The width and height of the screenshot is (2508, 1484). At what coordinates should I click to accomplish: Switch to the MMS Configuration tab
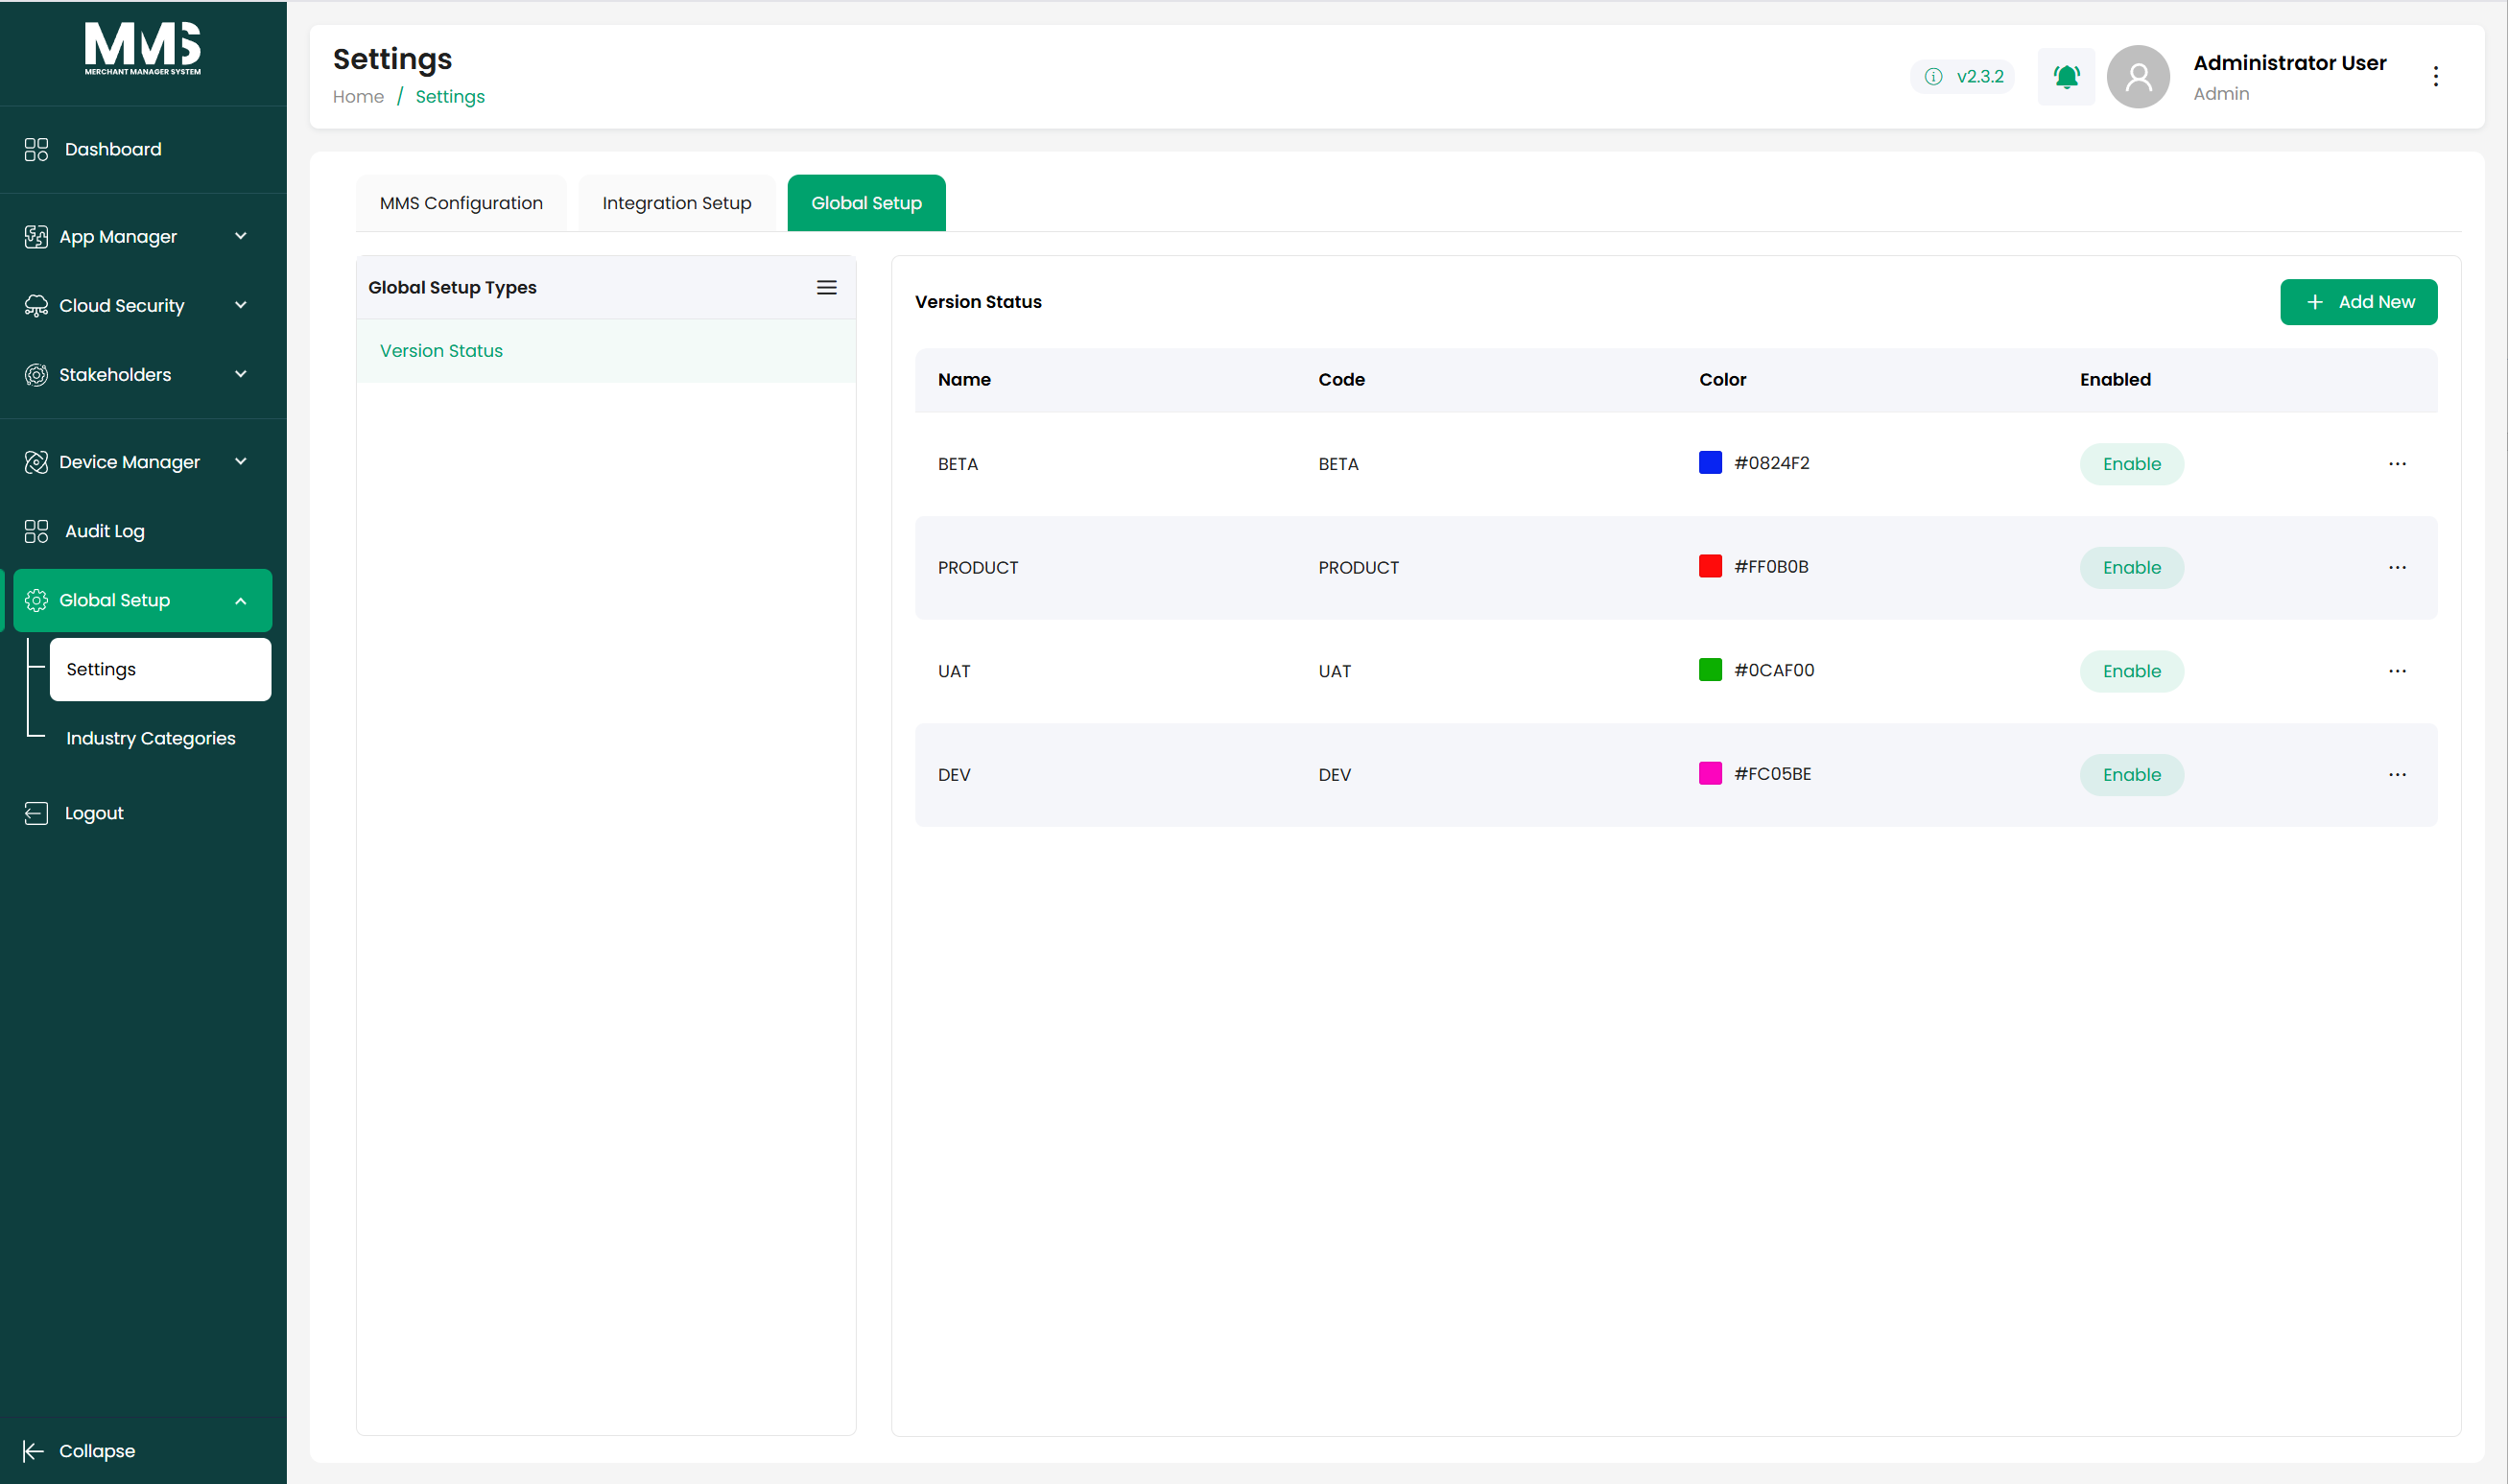[x=461, y=203]
